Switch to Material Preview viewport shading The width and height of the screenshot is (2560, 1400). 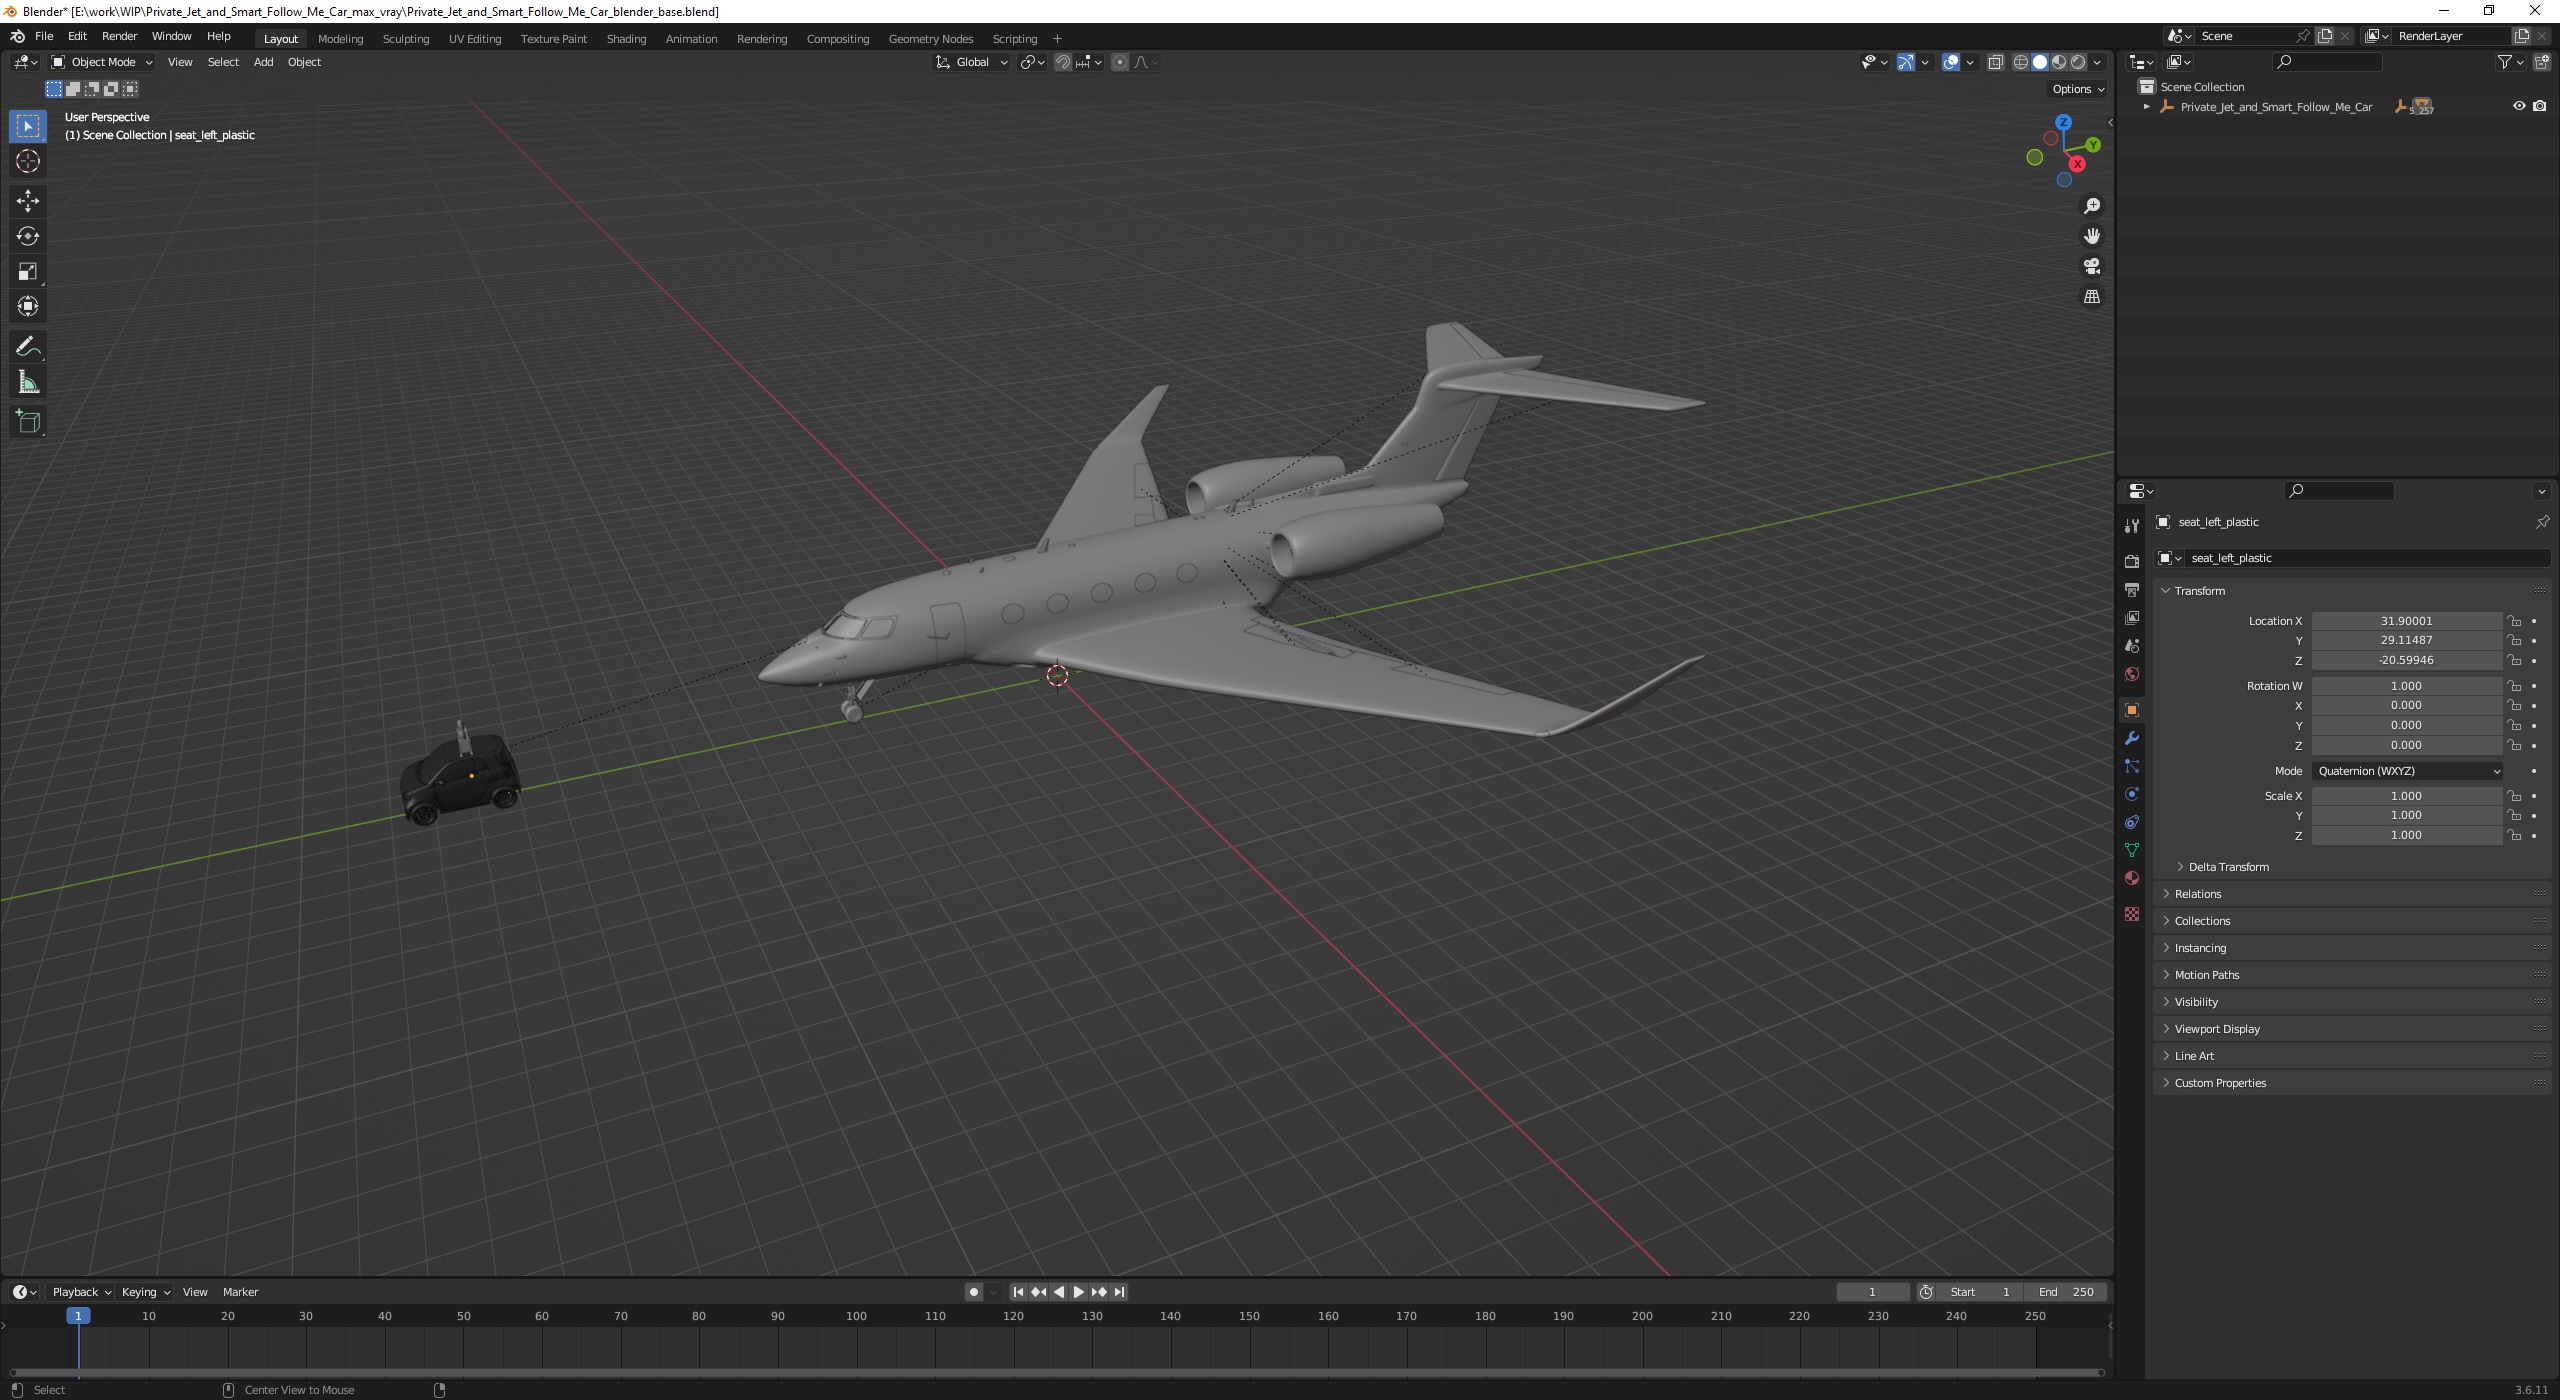pos(2059,62)
